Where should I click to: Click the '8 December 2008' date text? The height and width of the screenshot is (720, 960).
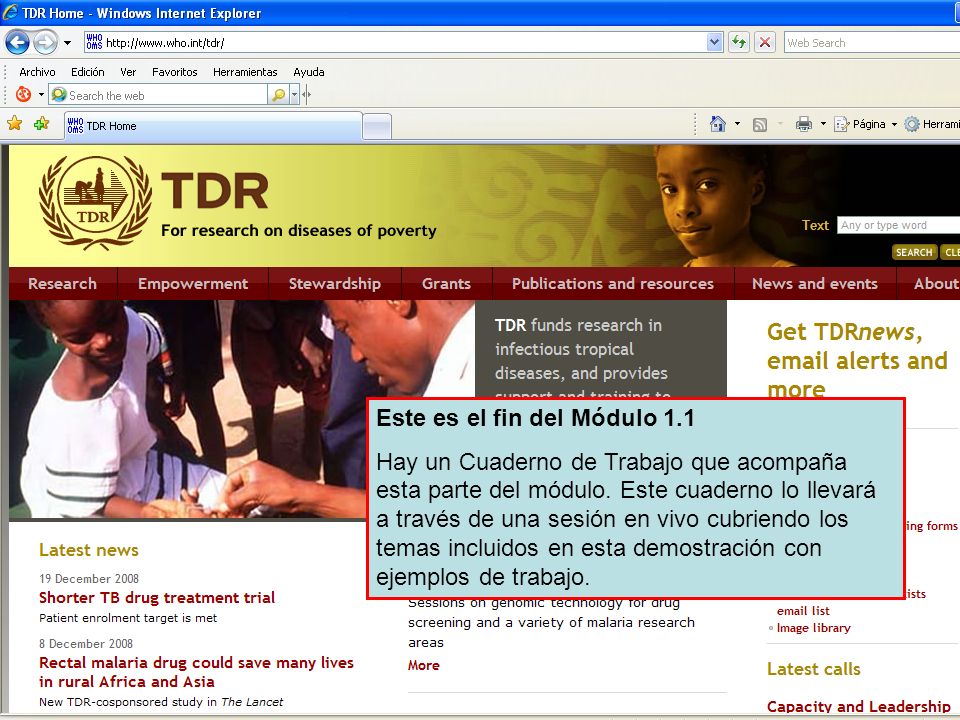pos(86,643)
